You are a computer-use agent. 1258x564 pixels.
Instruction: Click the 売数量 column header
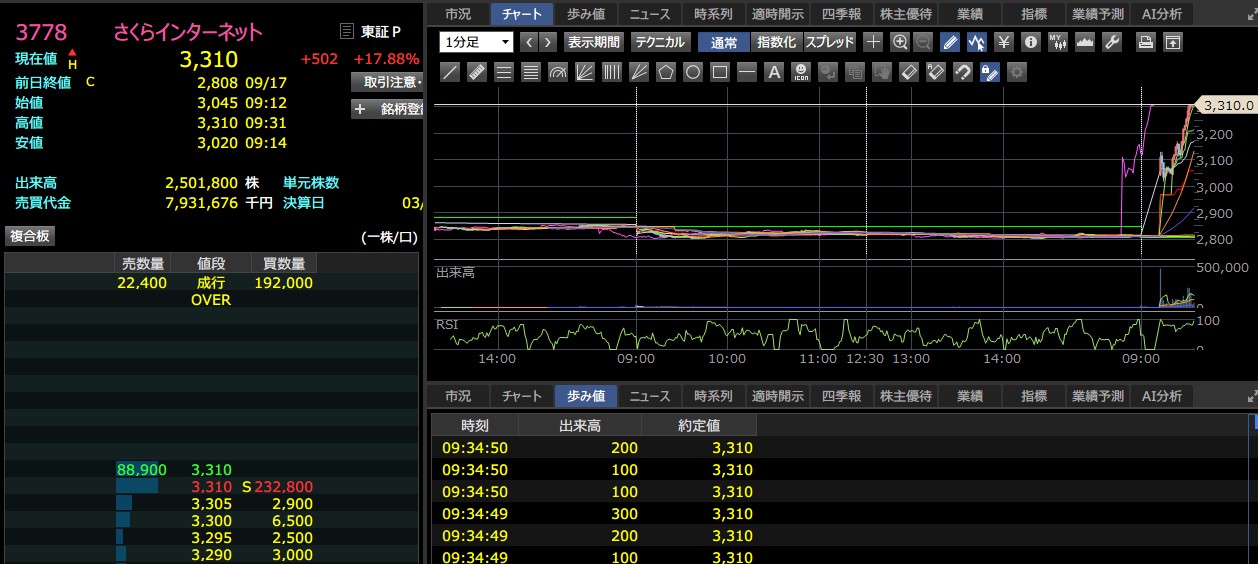tap(142, 263)
